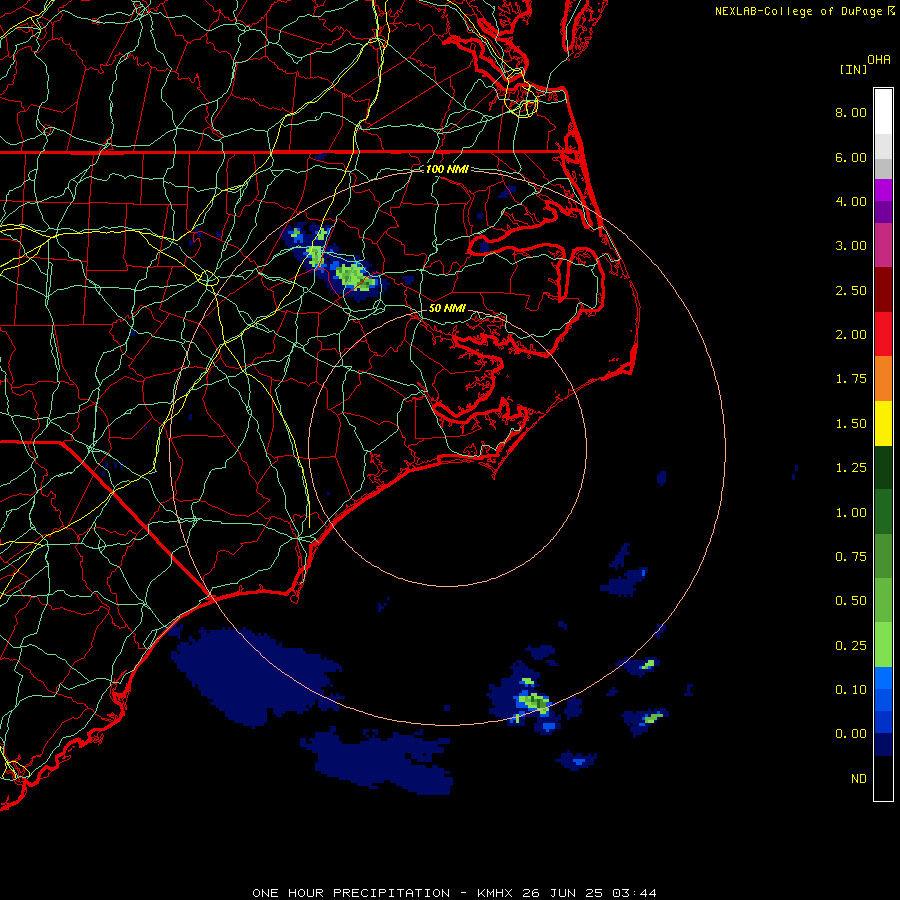Click the [IN] units label
The width and height of the screenshot is (900, 900).
(x=853, y=69)
